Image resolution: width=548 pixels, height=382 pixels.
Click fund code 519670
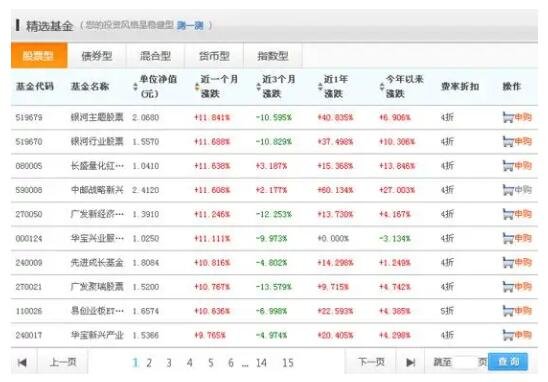click(x=29, y=141)
